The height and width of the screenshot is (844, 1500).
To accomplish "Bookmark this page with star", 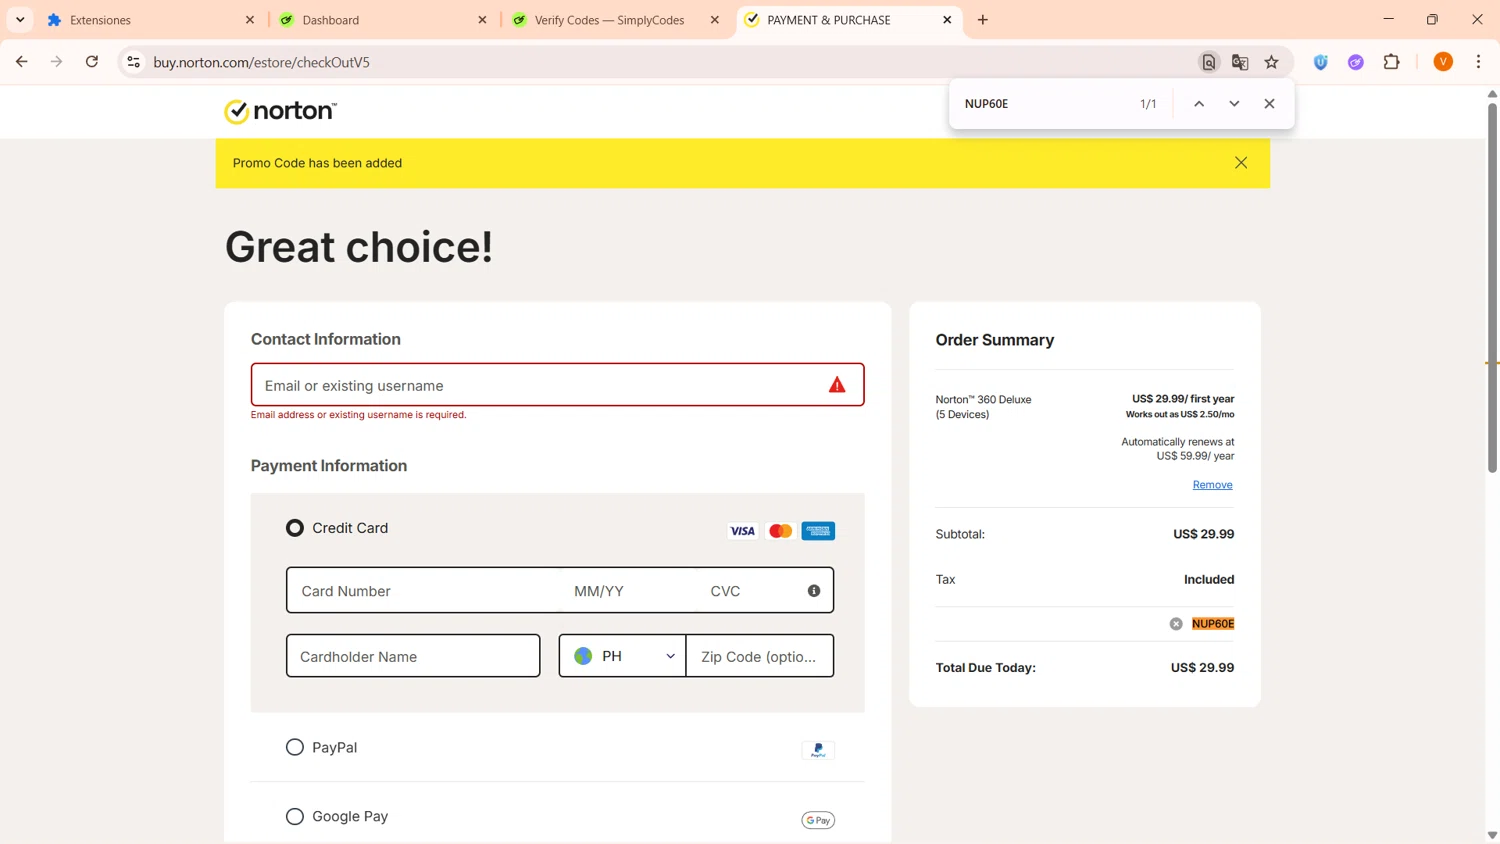I will [x=1272, y=62].
